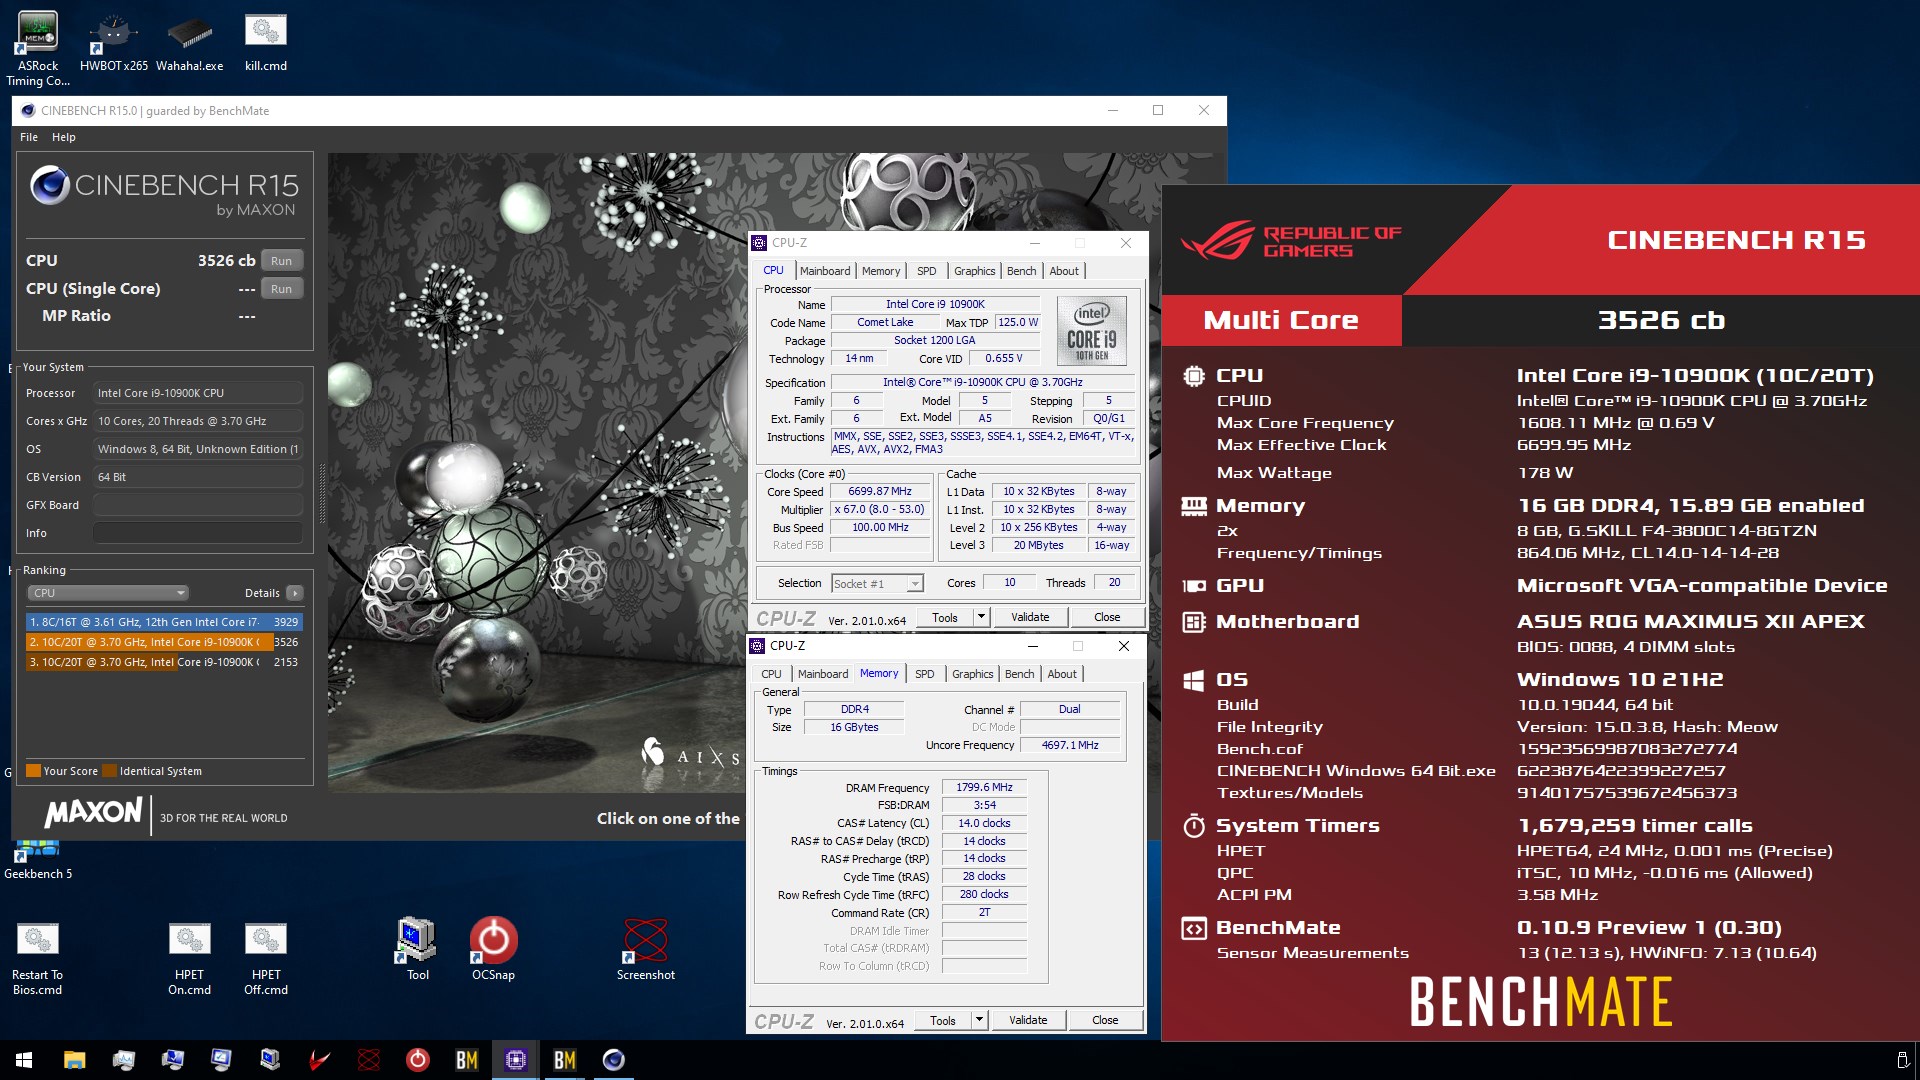This screenshot has height=1080, width=1920.
Task: Open the Screenshot desktop shortcut
Action: point(645,949)
